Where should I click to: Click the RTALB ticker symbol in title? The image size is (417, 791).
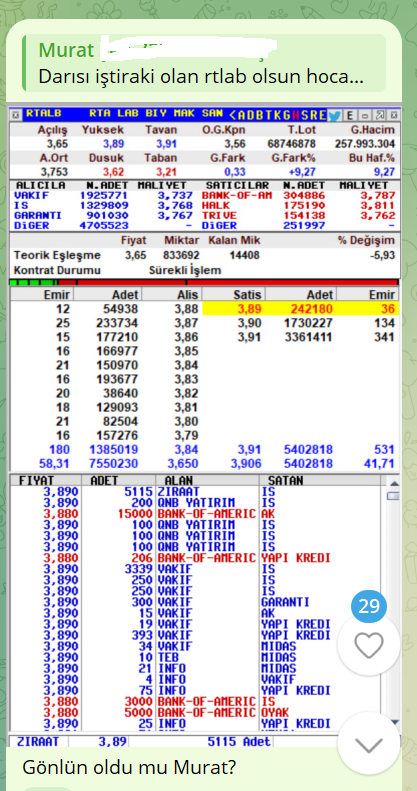pos(43,113)
